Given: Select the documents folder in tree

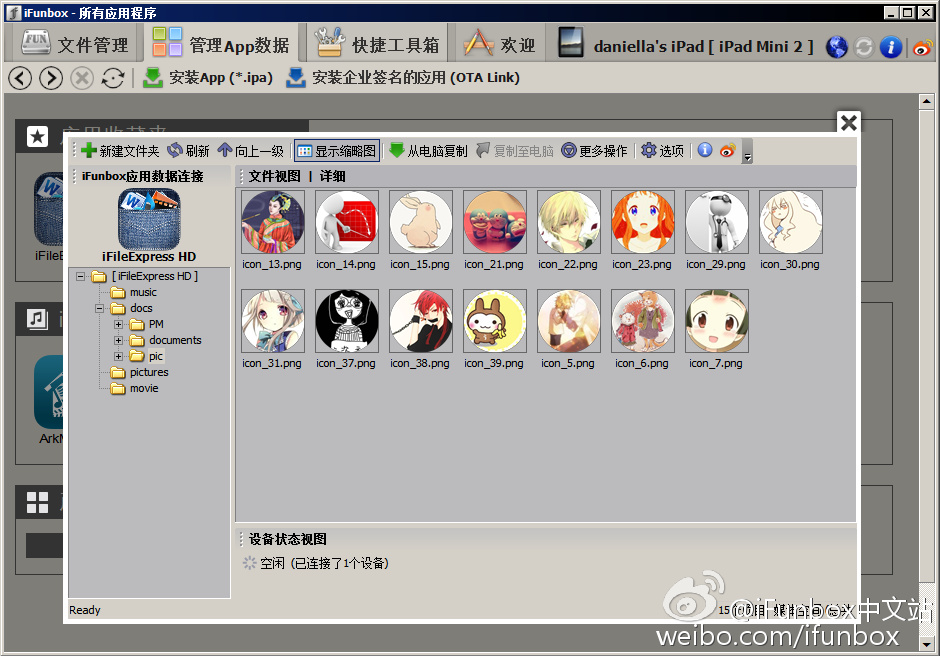Looking at the screenshot, I should coord(174,340).
